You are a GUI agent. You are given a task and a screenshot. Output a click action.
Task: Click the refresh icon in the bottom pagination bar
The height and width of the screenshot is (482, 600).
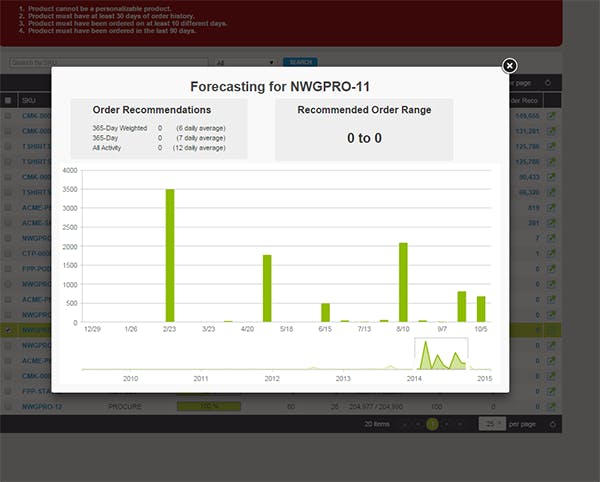tap(552, 425)
